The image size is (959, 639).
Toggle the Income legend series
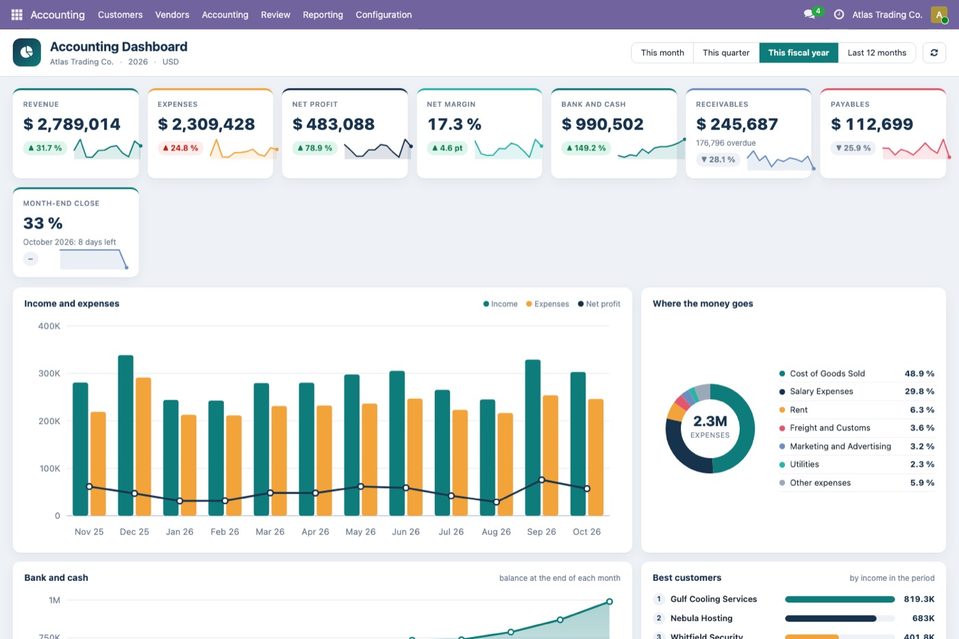pos(500,304)
